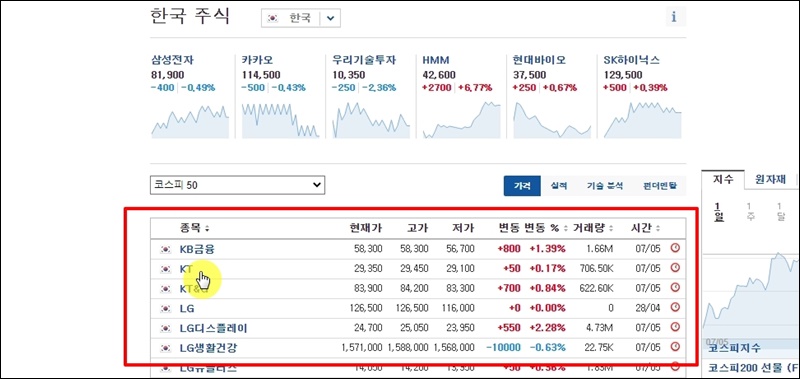
Task: Open the SK하이닉스 stock link
Action: pyautogui.click(x=632, y=60)
